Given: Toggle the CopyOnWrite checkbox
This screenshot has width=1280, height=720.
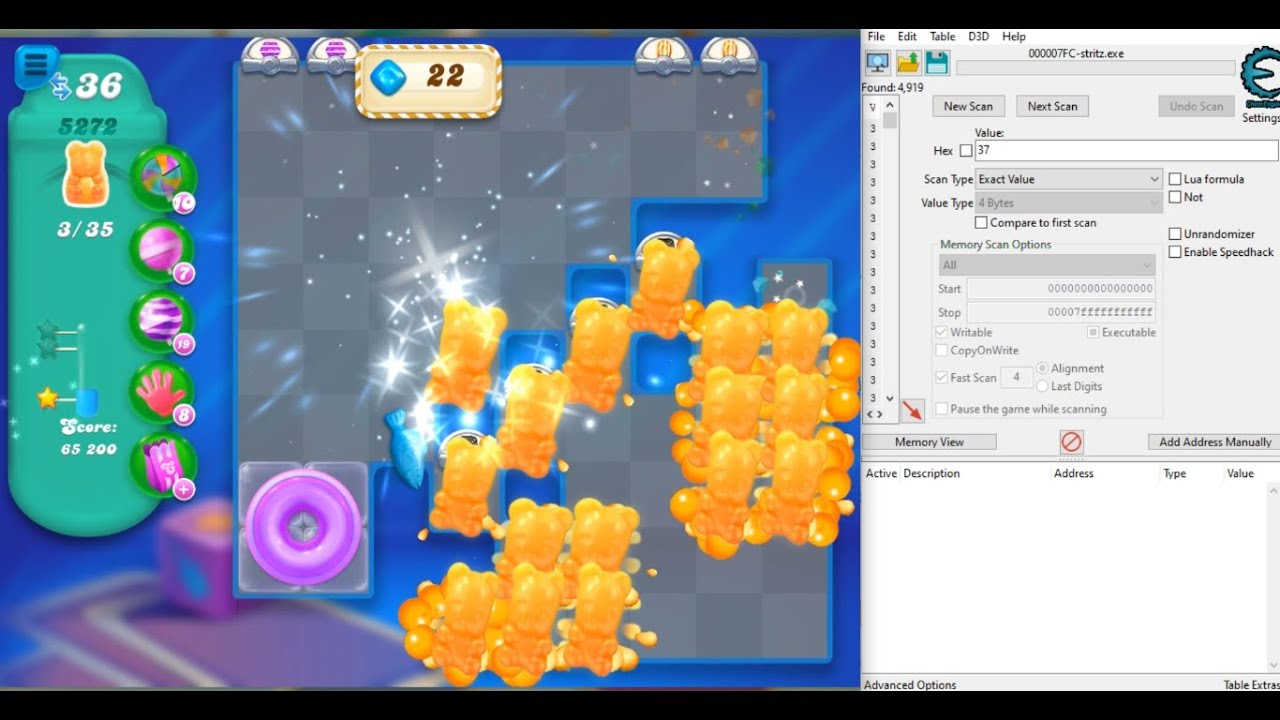Looking at the screenshot, I should pyautogui.click(x=941, y=350).
